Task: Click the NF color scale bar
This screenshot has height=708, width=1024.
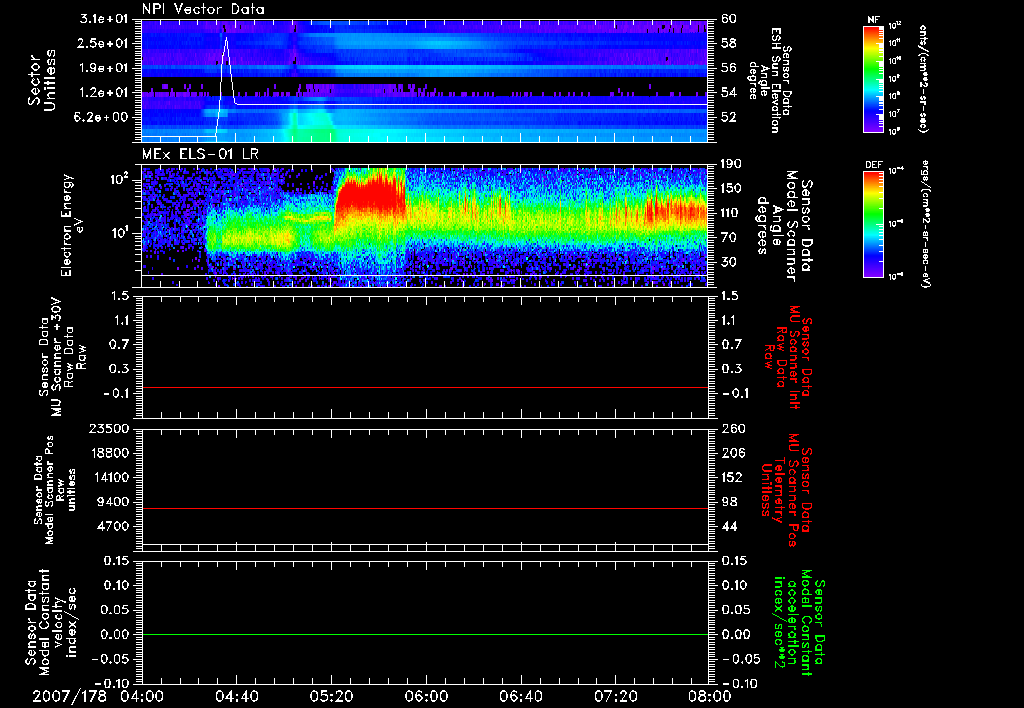Action: (x=874, y=79)
